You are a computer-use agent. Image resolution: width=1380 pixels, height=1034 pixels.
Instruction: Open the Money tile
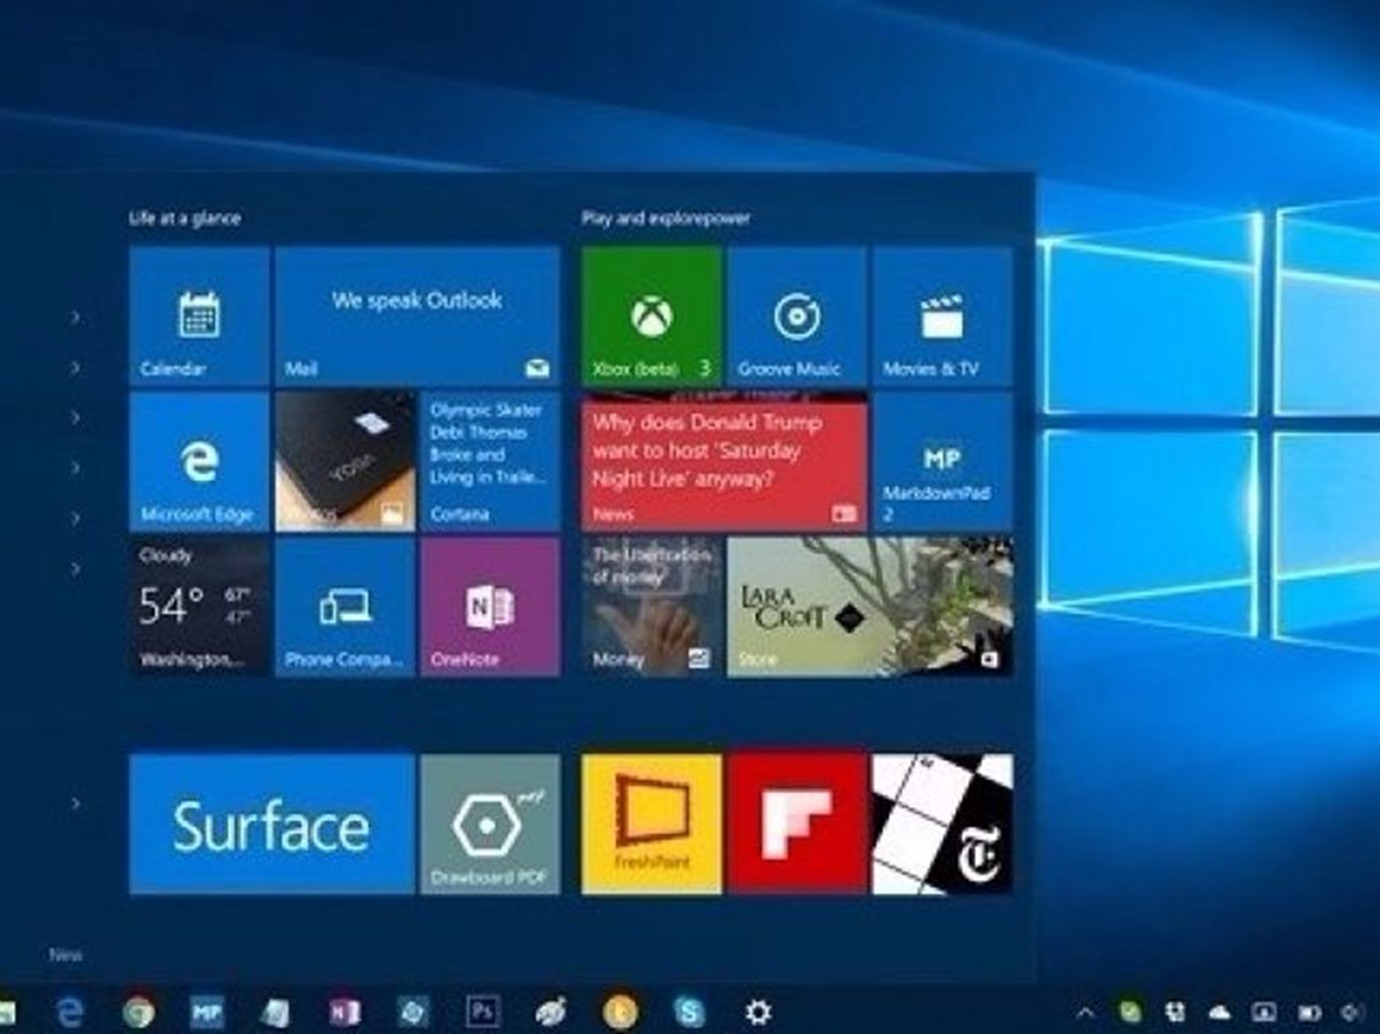[651, 607]
